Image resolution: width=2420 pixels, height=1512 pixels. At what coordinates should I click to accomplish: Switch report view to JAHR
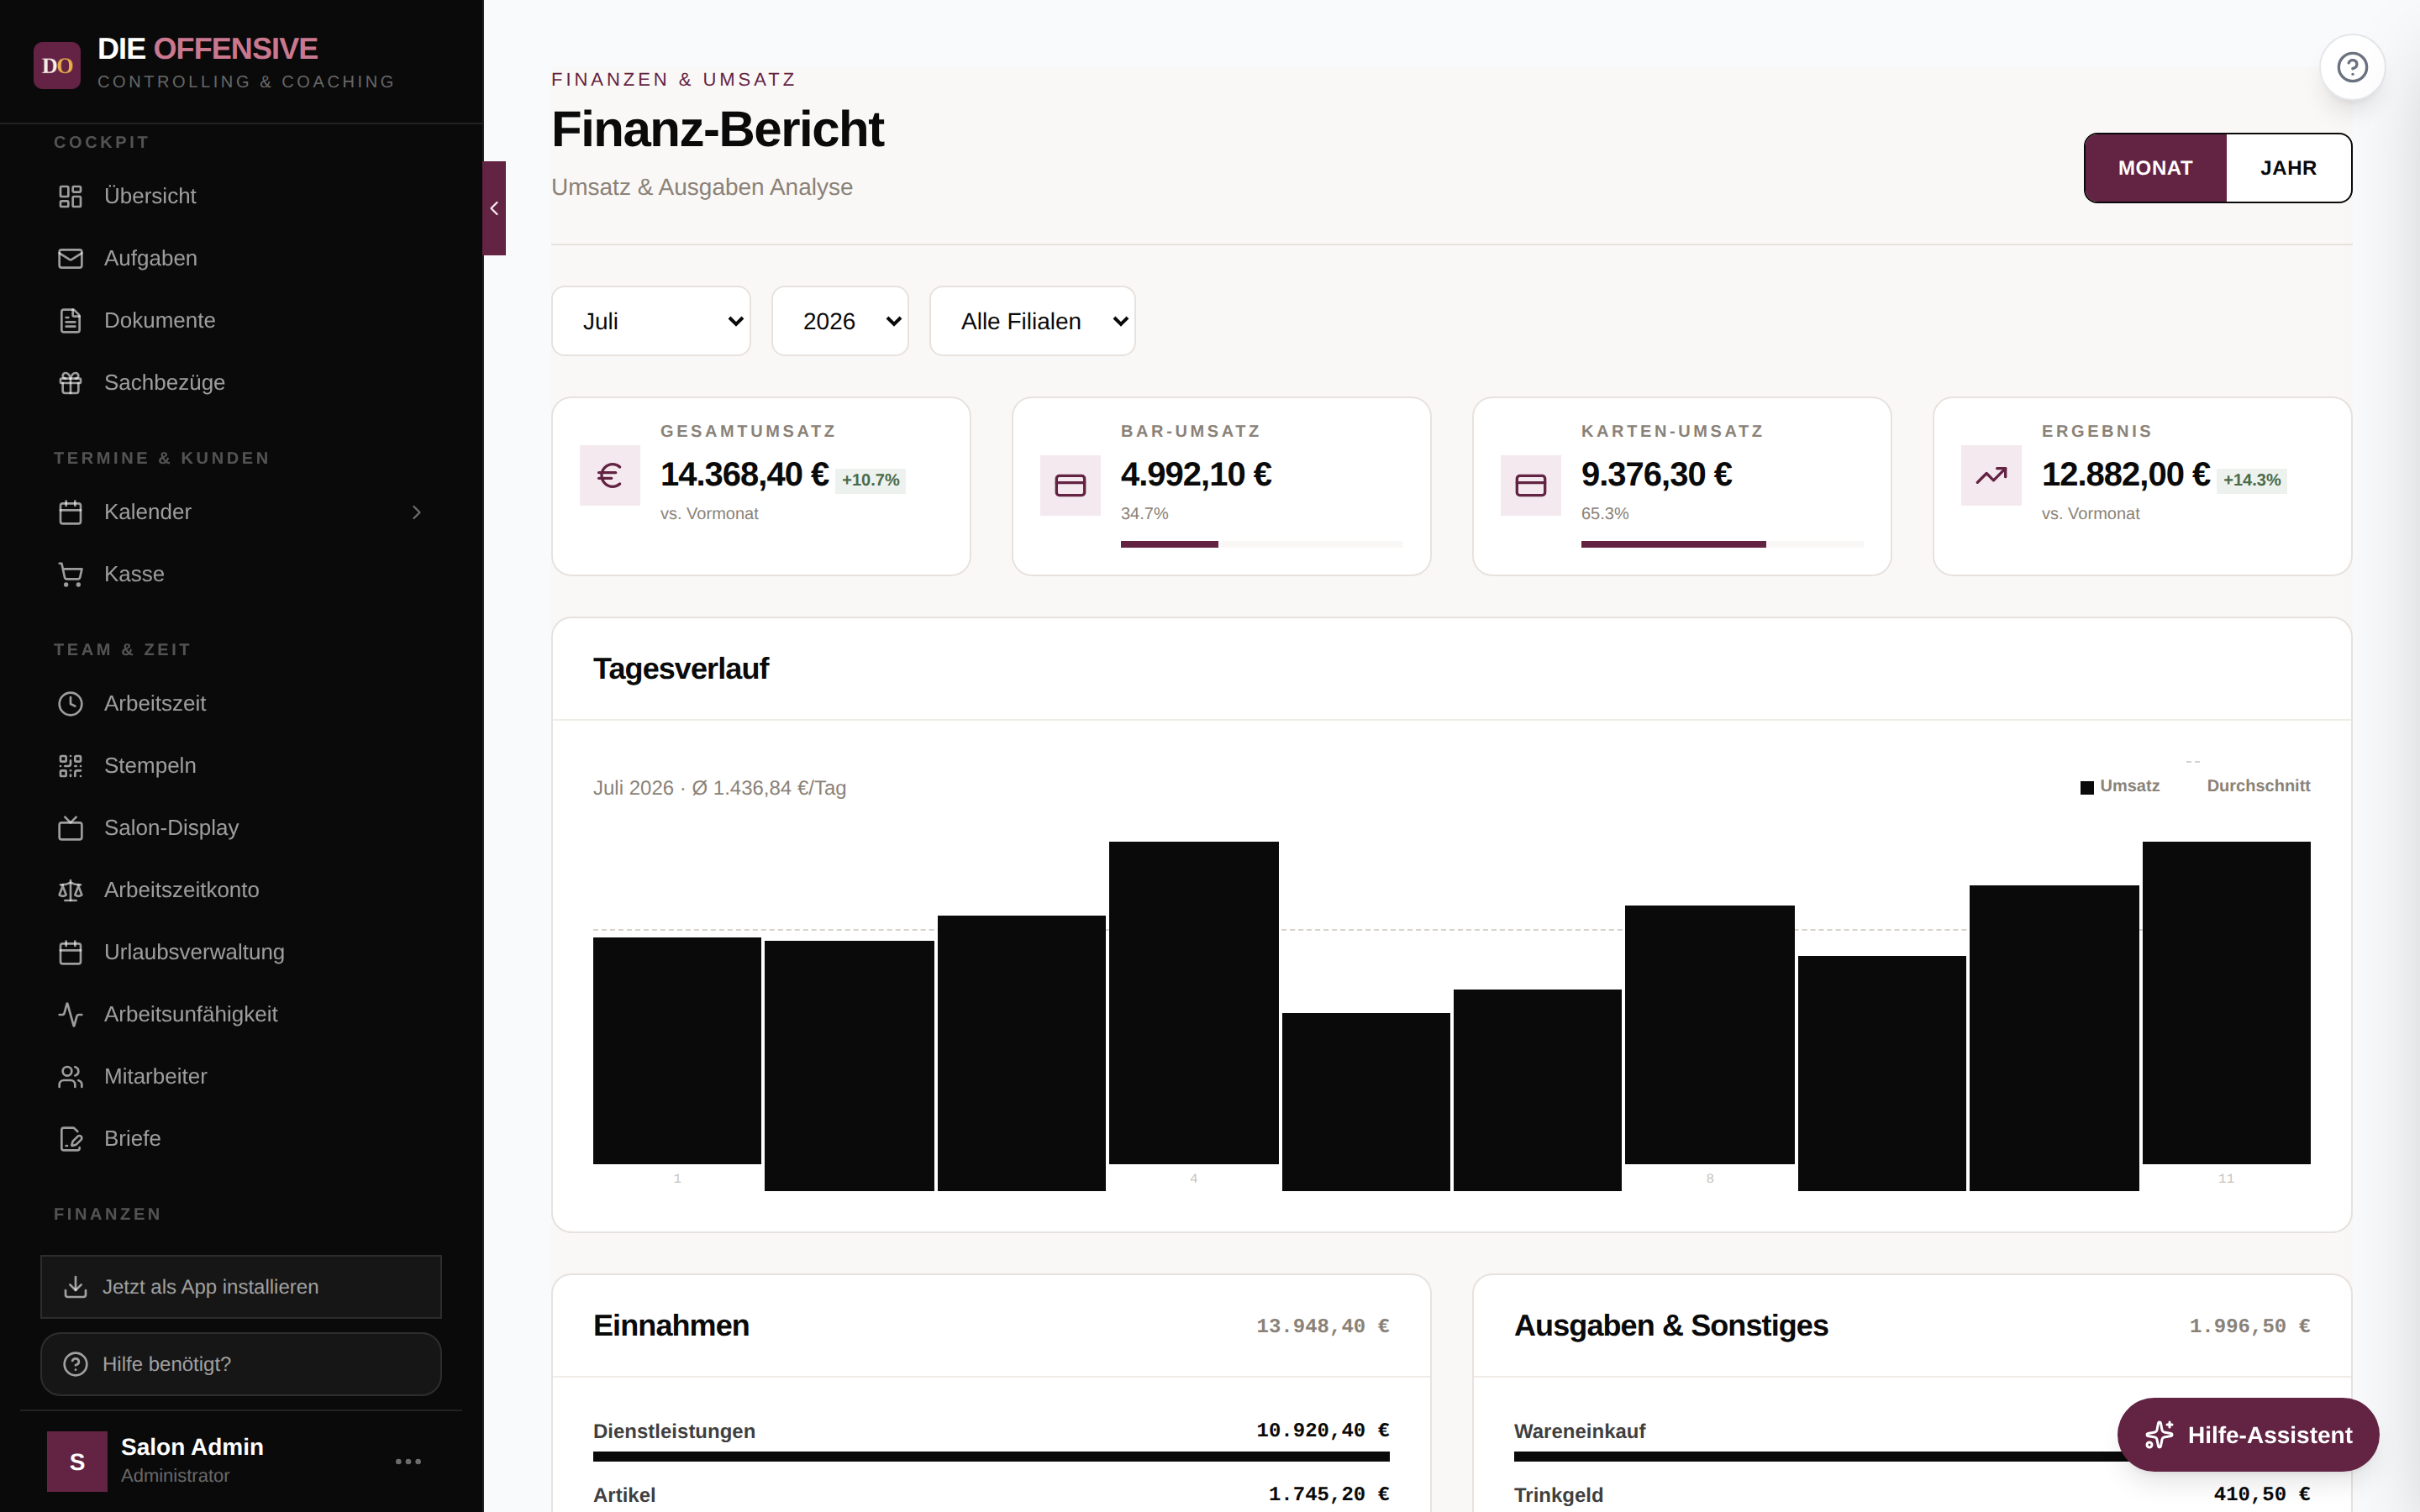(2288, 168)
